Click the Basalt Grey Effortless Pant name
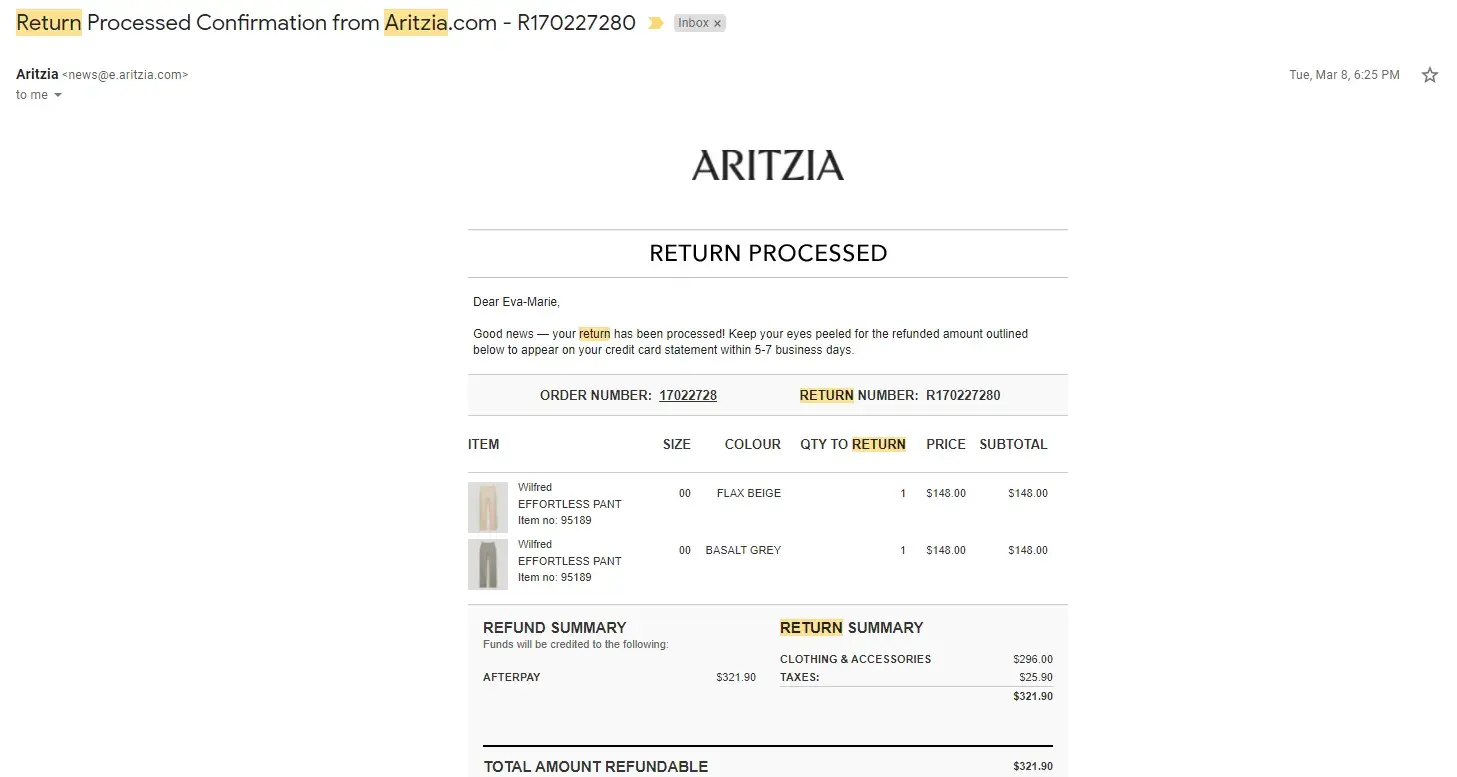 point(569,561)
